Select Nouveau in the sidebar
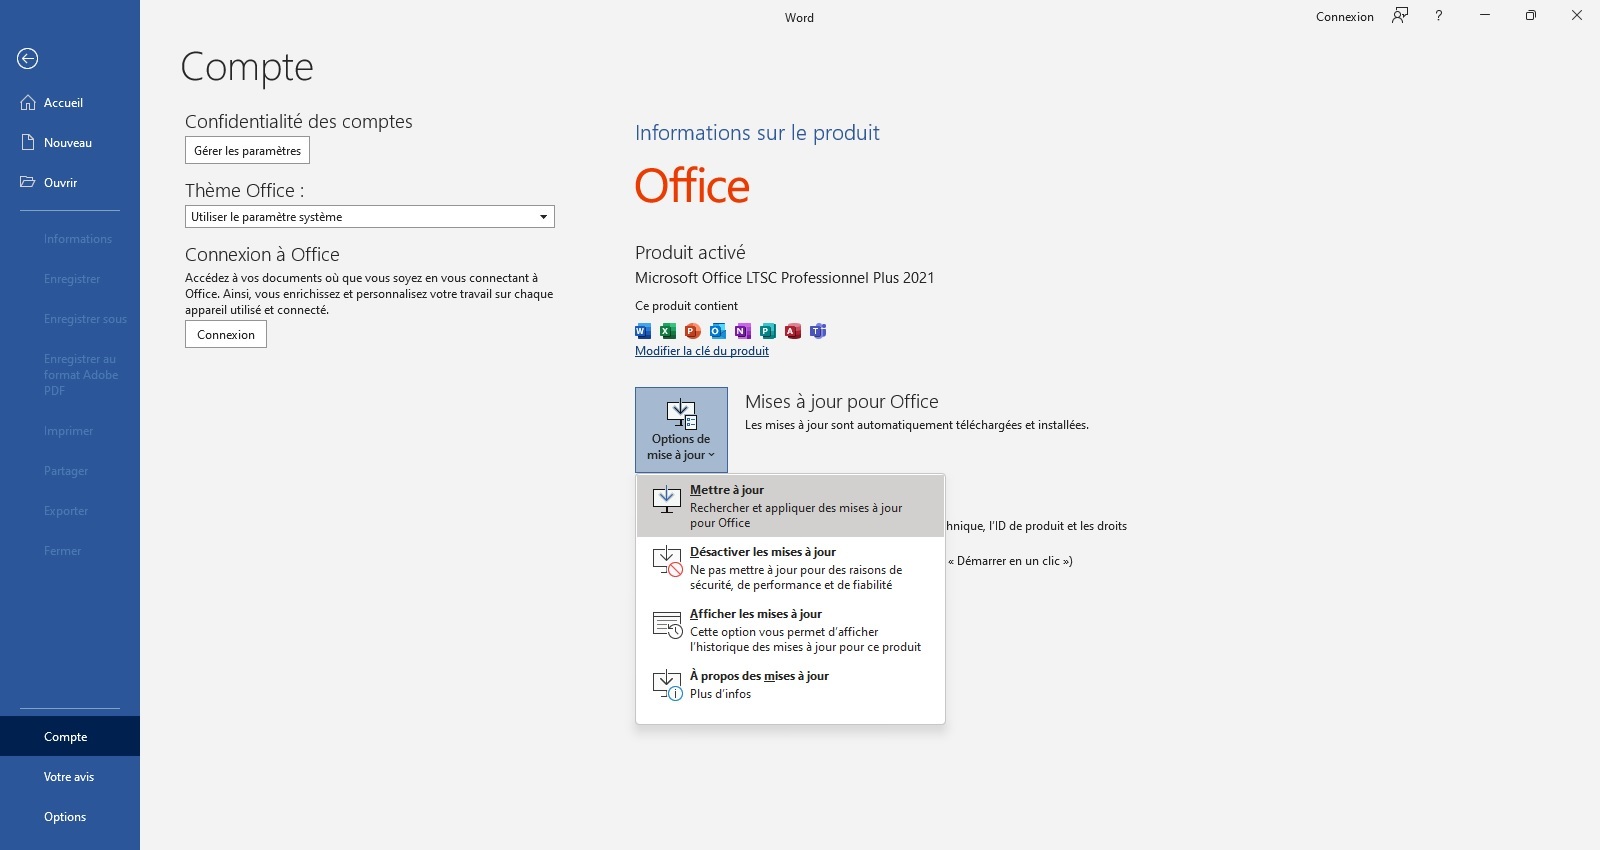This screenshot has height=850, width=1600. coord(70,143)
